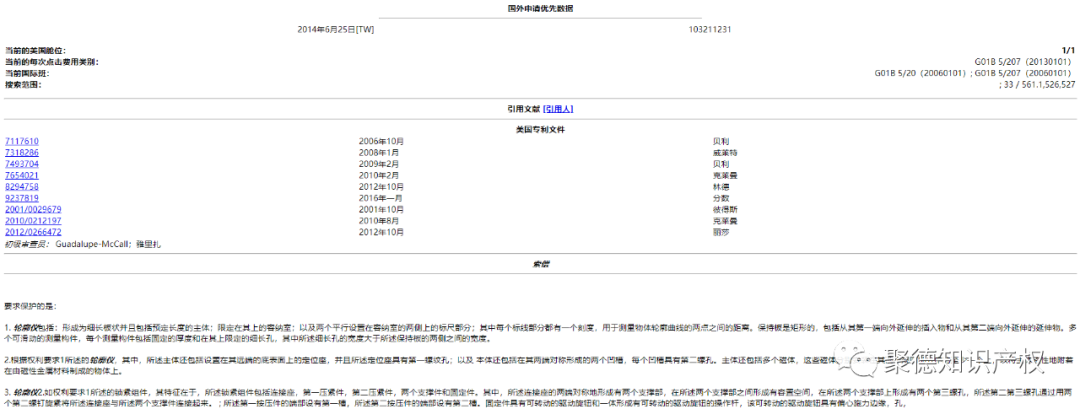Click the 搜索范围 label
Viewport: 1080px width, 409px height.
(23, 85)
